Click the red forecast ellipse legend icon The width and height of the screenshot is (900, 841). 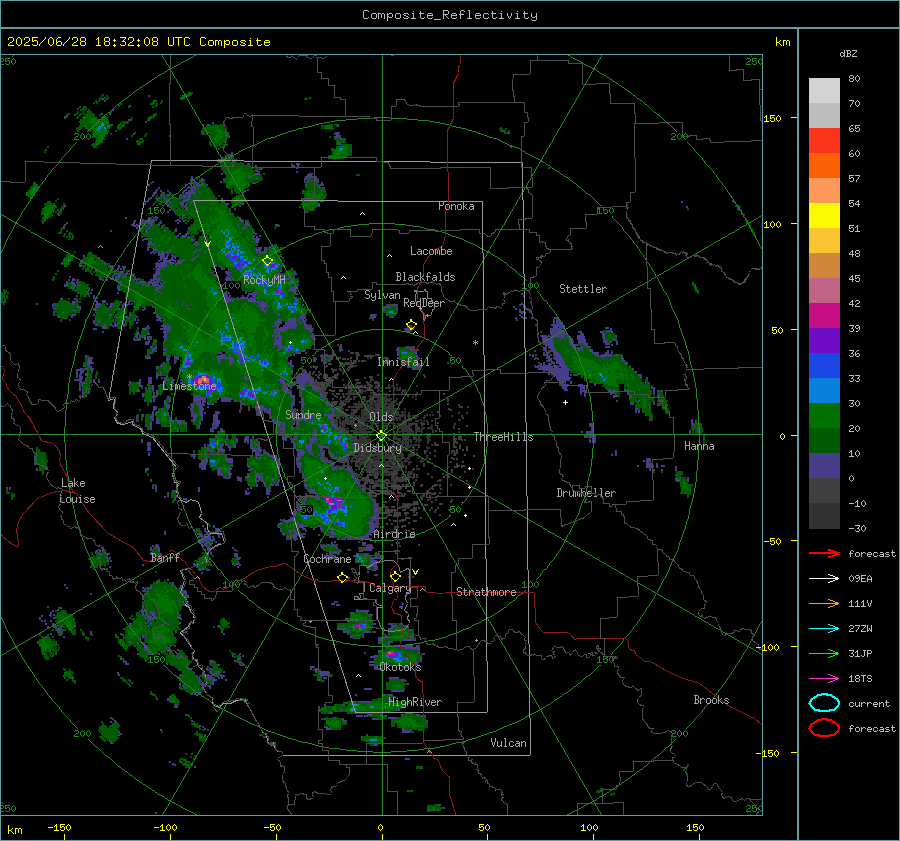[824, 728]
